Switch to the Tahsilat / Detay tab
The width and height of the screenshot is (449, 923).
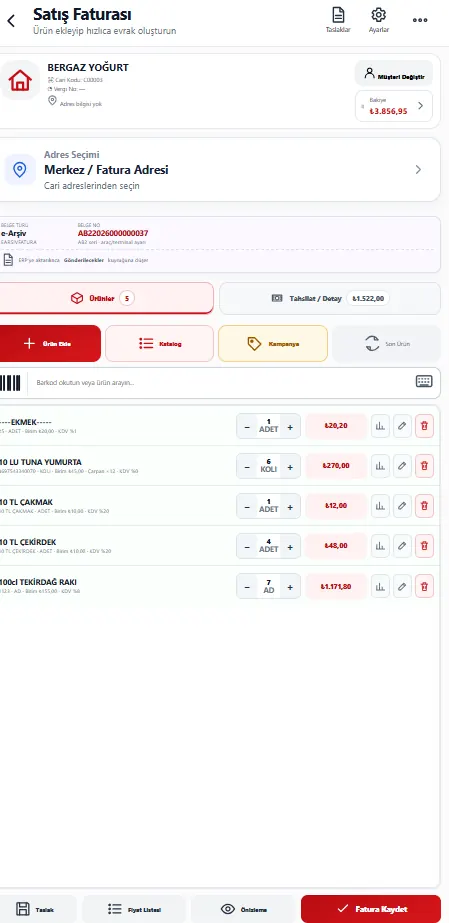coord(330,298)
